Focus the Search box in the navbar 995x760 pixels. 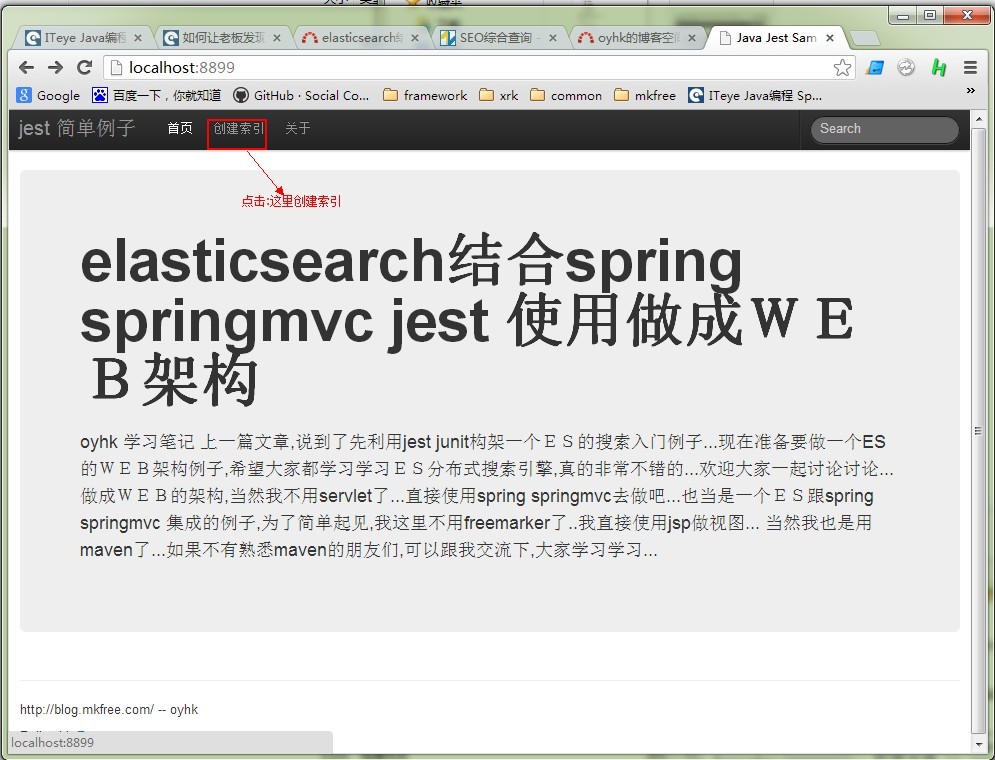(x=885, y=129)
